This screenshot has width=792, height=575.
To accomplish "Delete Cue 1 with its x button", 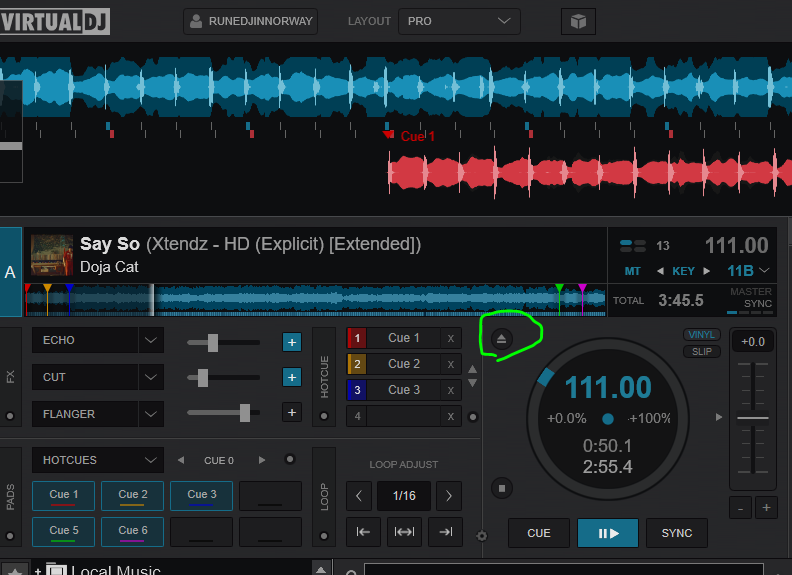I will tap(451, 338).
